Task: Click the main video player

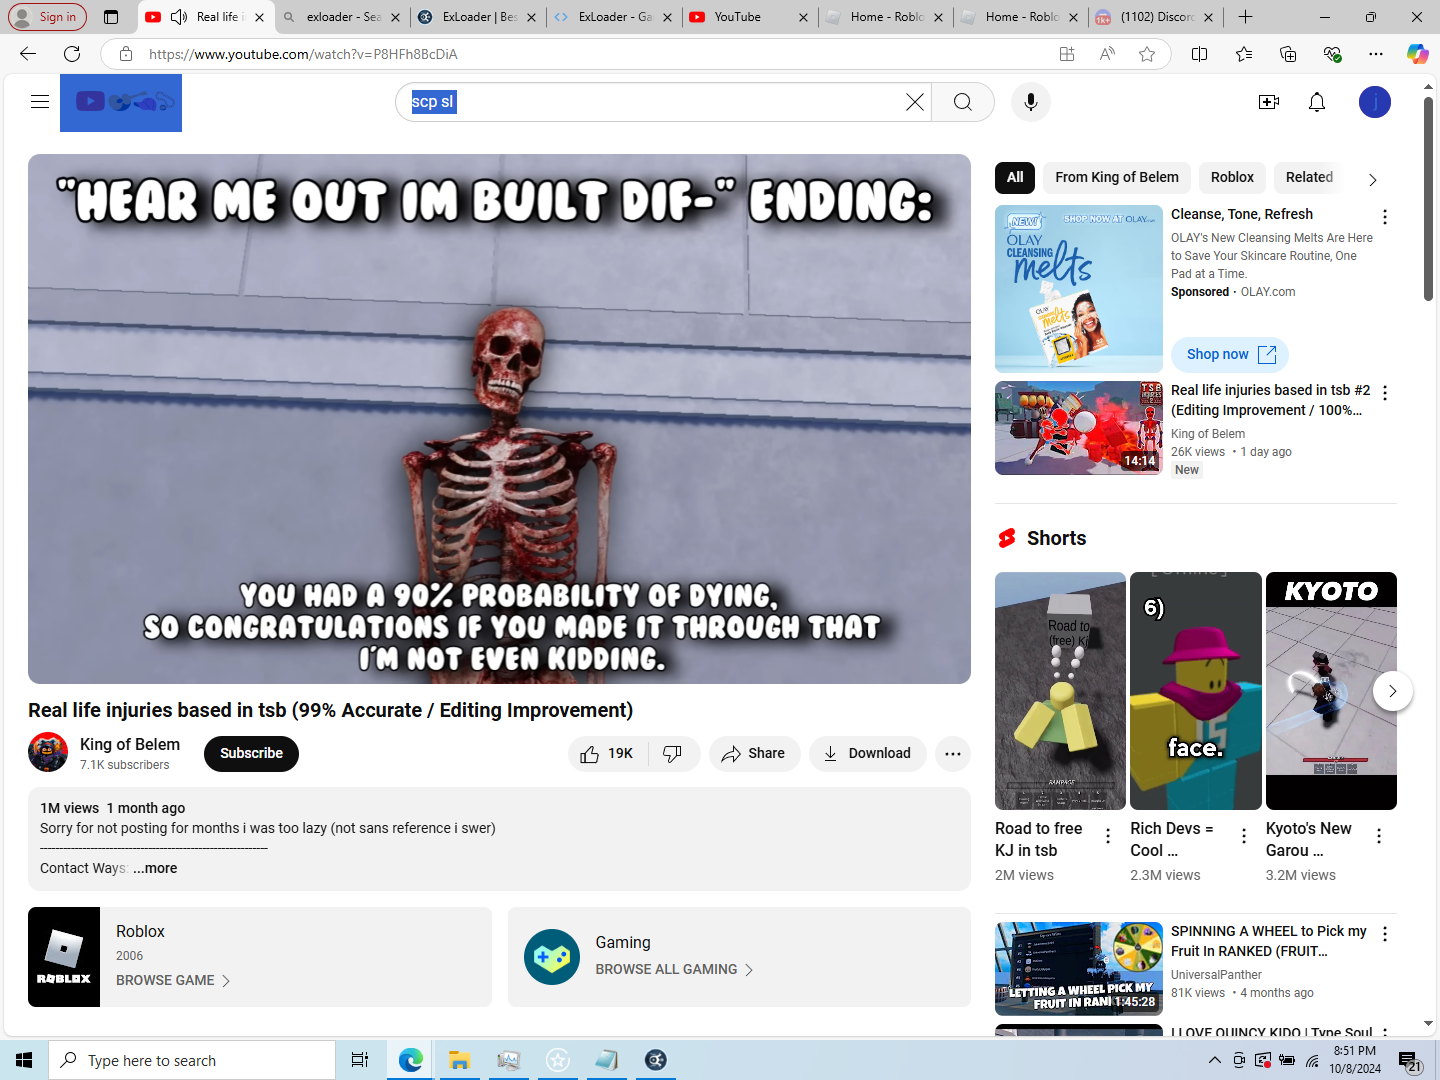Action: (x=499, y=419)
